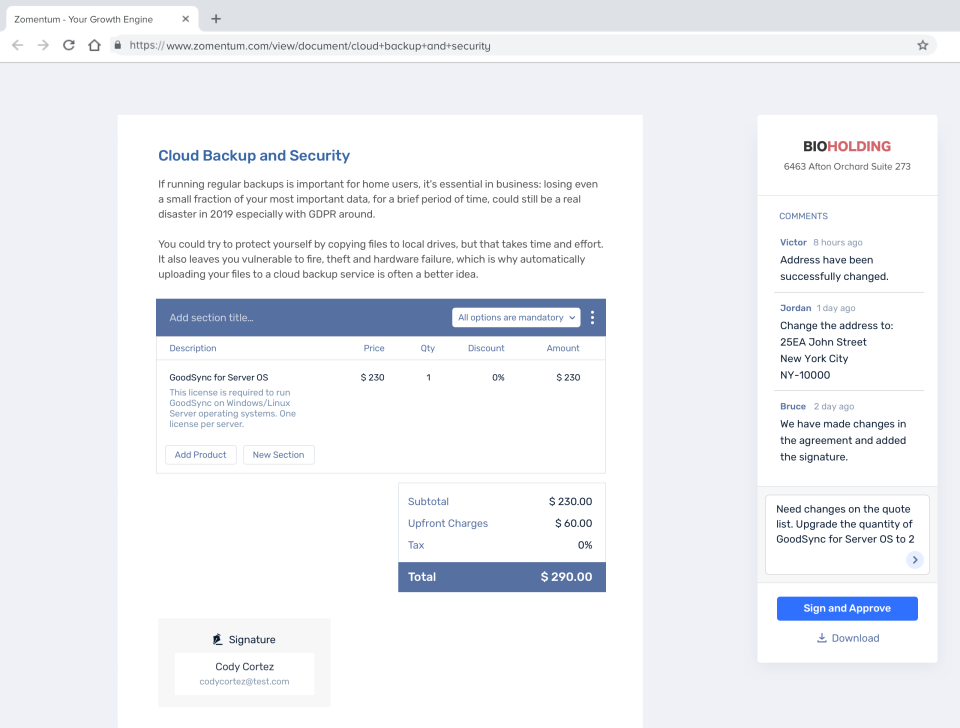
Task: Bookmark this page with star icon
Action: point(922,45)
